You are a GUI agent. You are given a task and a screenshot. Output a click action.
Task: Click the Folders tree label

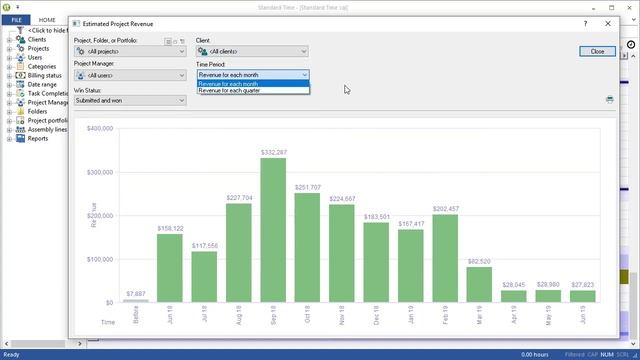click(37, 111)
